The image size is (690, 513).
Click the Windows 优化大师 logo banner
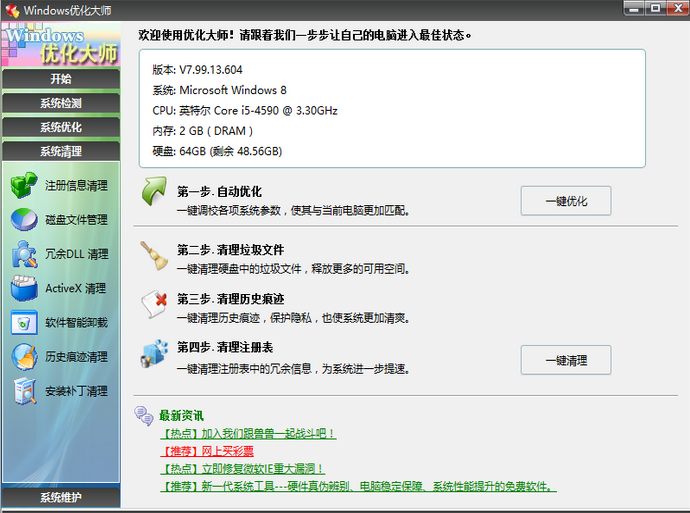point(61,45)
